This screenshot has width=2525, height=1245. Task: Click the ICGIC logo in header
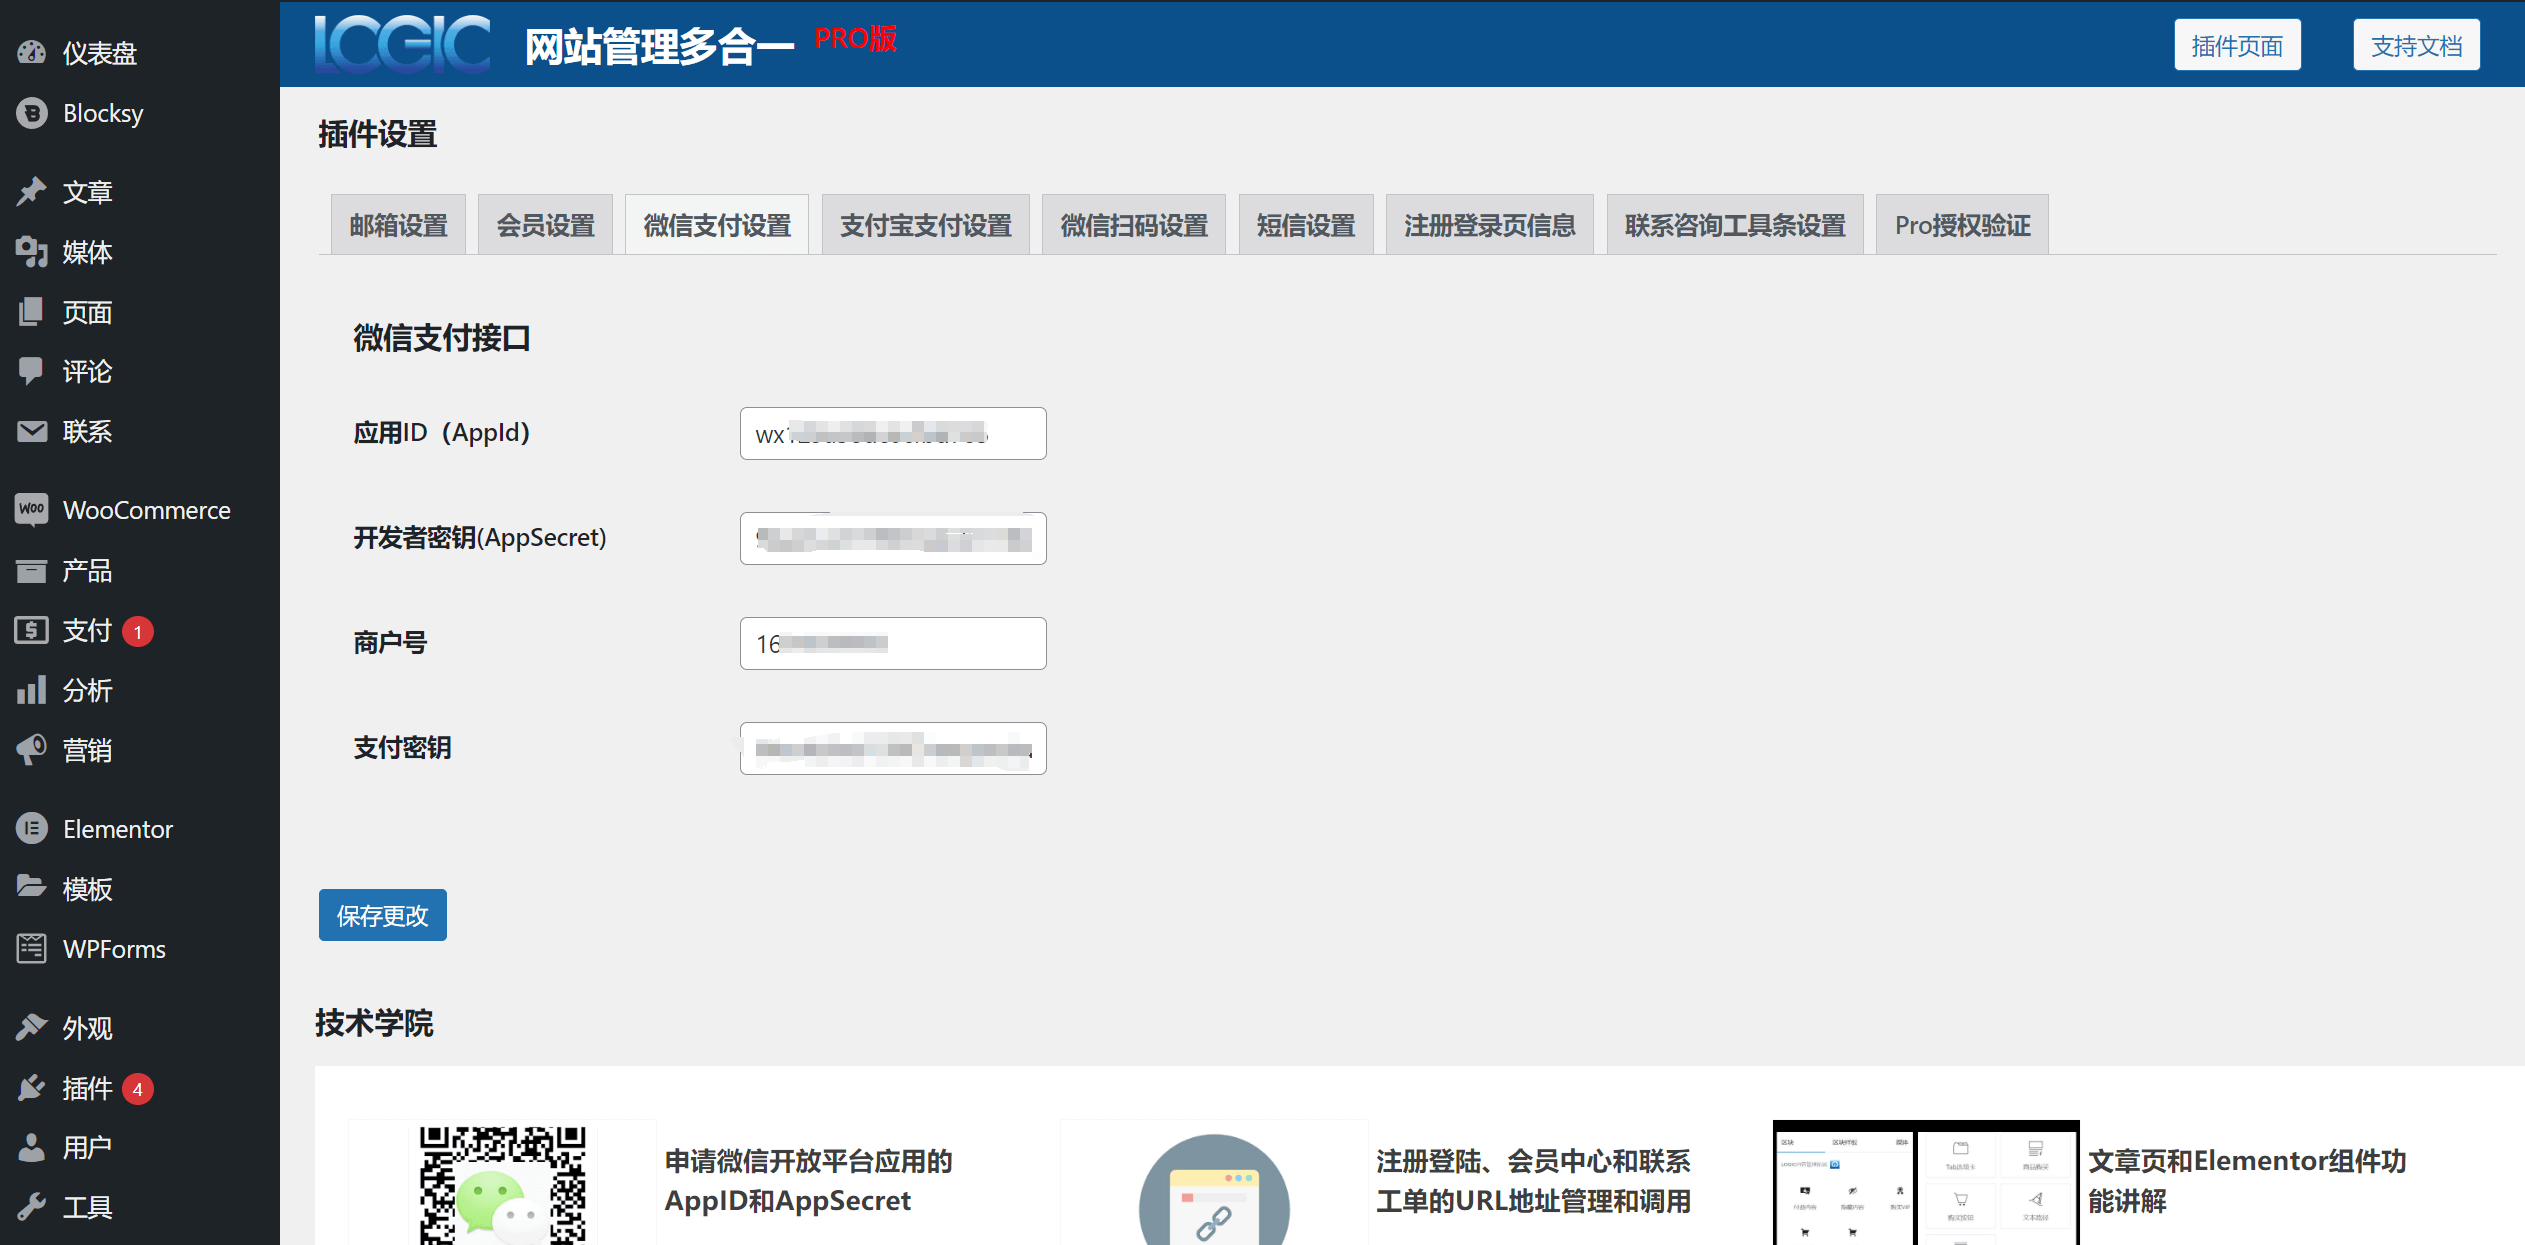click(x=403, y=44)
